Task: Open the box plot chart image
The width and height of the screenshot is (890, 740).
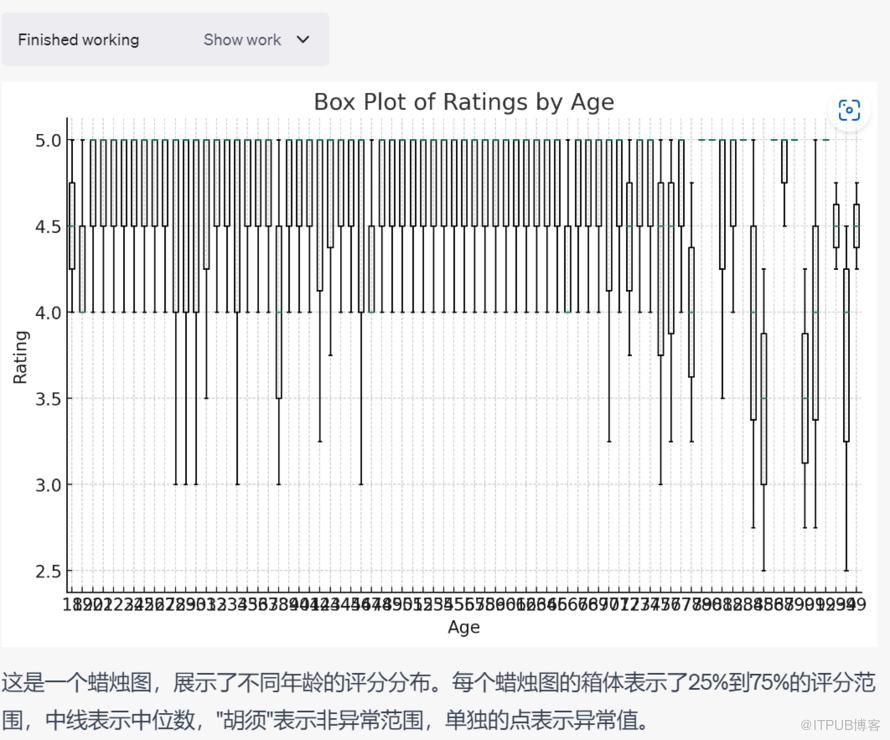Action: tap(439, 364)
